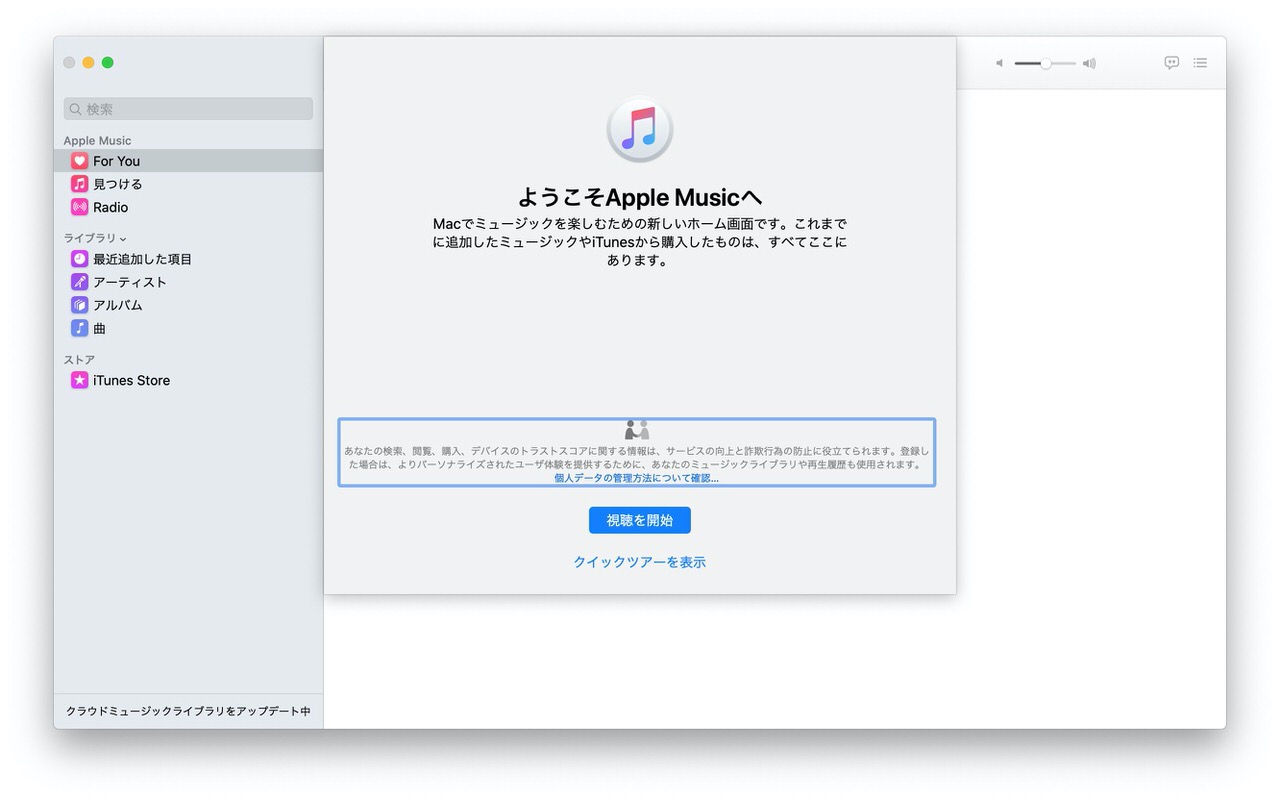Click the アーティスト microphone icon
Screen dimensions: 1280x800
pos(79,282)
